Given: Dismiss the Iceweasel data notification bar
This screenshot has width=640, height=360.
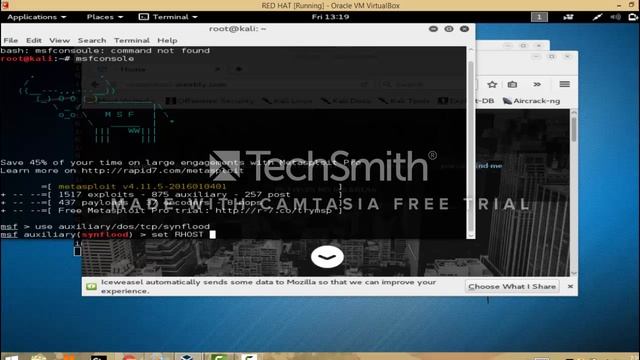Looking at the screenshot, I should (x=570, y=287).
